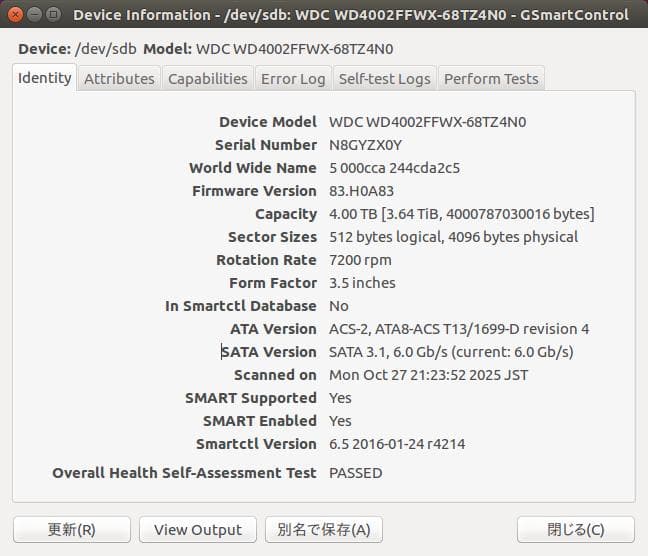
Task: Close the window with the red title-bar button
Action: (16, 15)
